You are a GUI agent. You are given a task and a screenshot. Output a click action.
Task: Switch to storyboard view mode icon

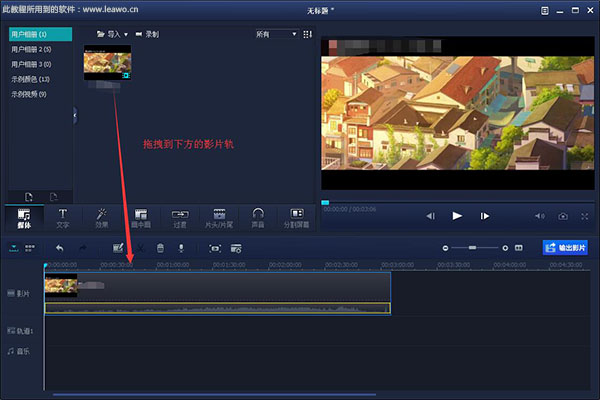pos(30,248)
